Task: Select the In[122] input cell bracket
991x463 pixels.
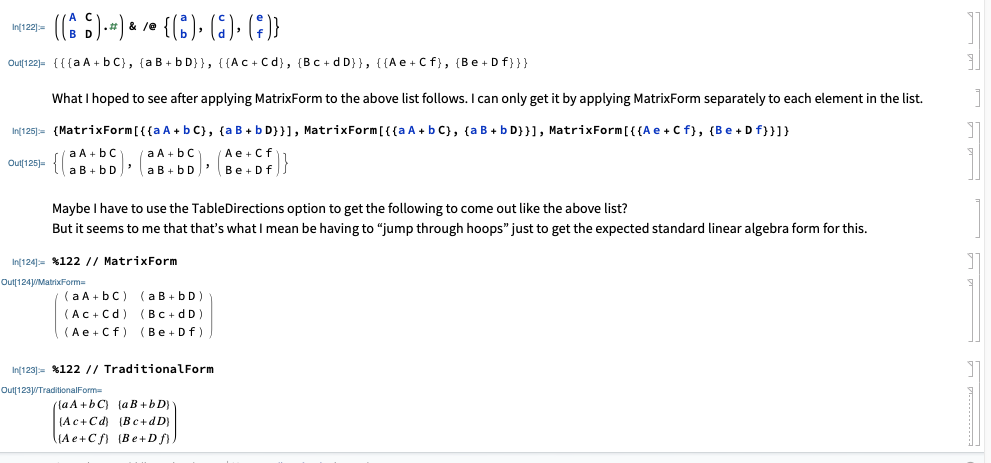Action: click(x=970, y=24)
